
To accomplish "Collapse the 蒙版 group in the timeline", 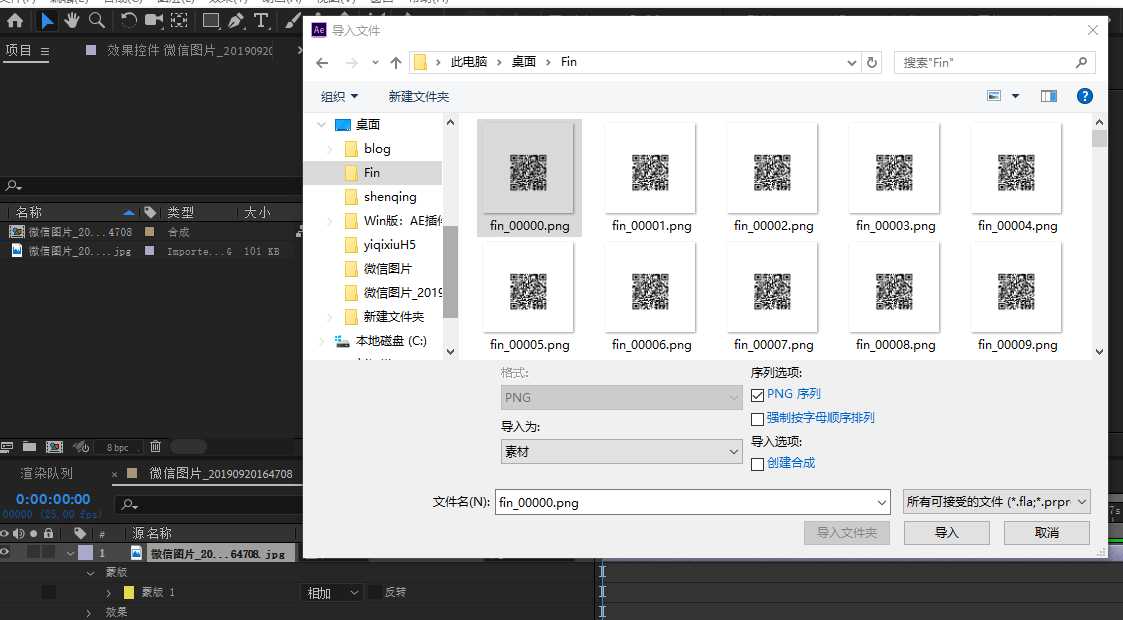I will 91,573.
